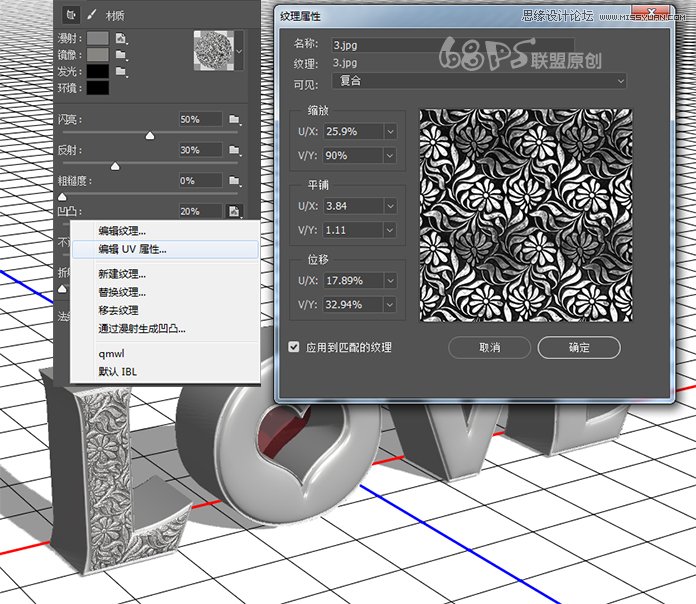The width and height of the screenshot is (696, 604).
Task: Open the roughness texture folder icon
Action: tap(234, 181)
